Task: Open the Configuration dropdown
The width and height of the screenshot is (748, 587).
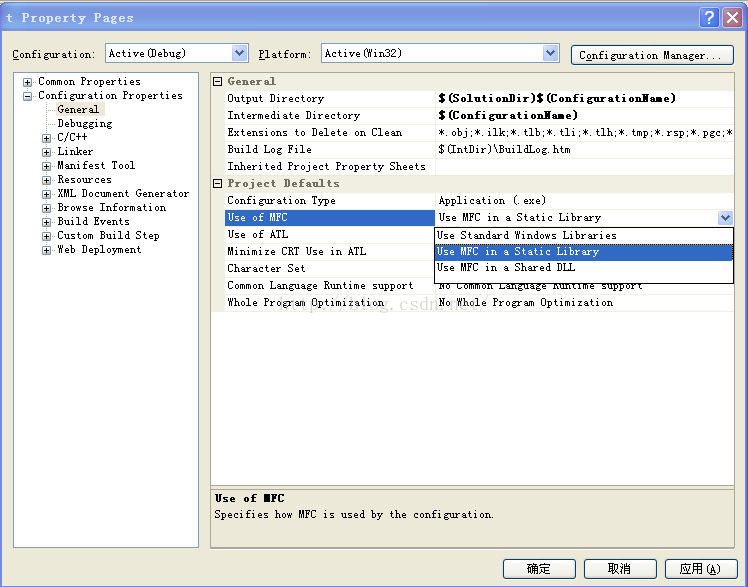Action: (x=239, y=53)
